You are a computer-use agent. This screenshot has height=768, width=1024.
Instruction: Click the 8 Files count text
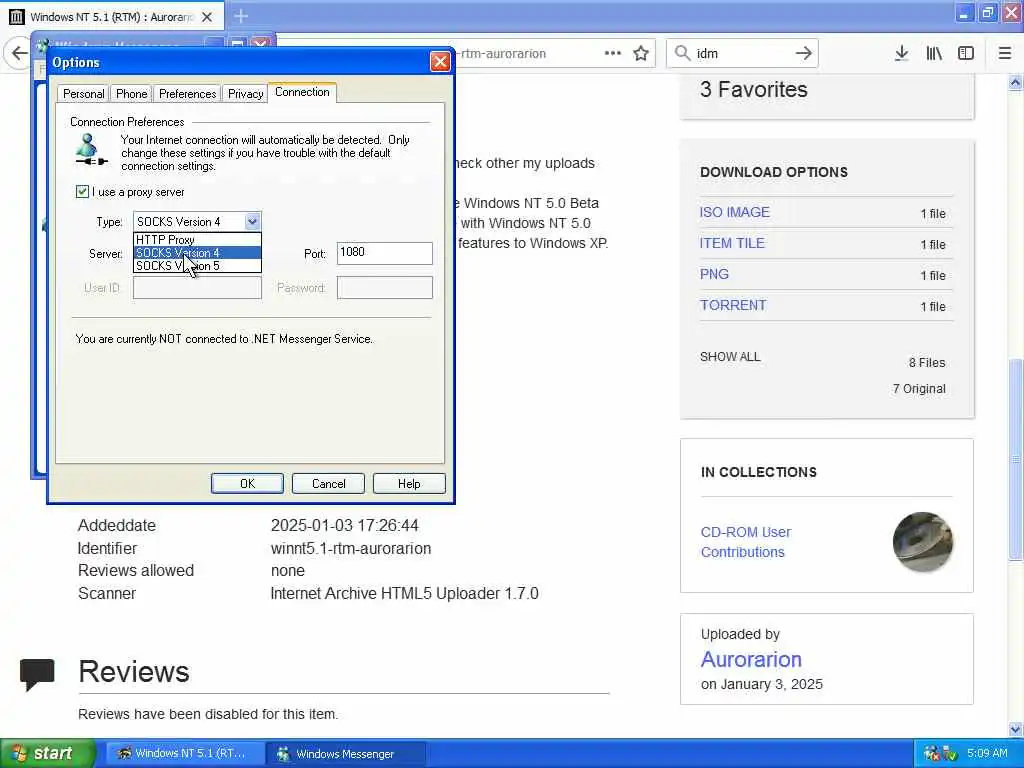(927, 362)
